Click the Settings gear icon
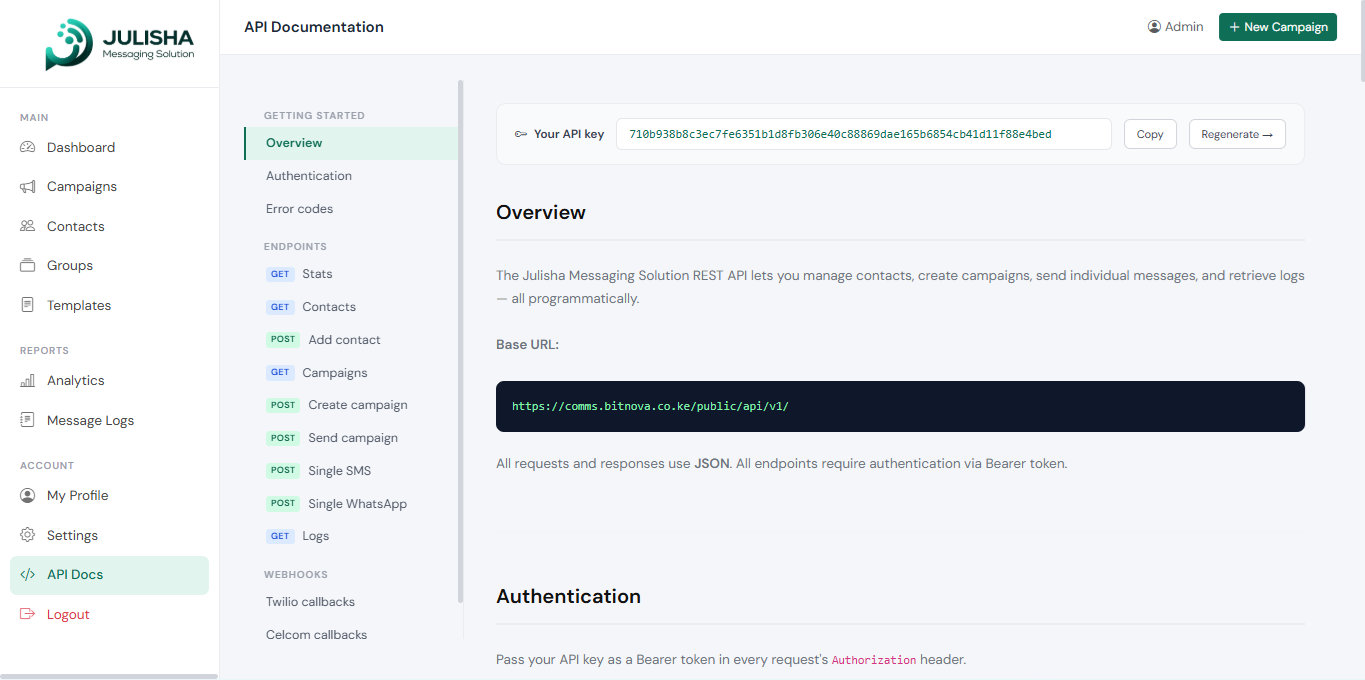The width and height of the screenshot is (1365, 680). [28, 535]
